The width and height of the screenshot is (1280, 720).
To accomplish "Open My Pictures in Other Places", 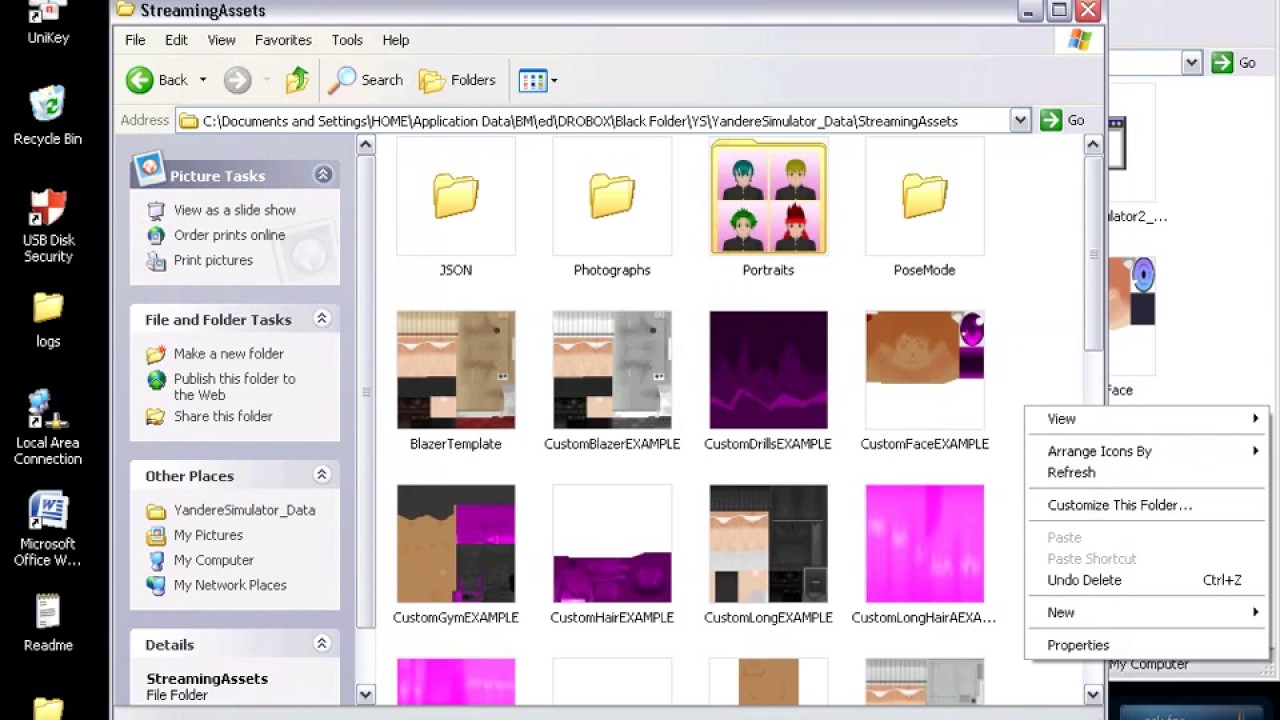I will coord(208,535).
